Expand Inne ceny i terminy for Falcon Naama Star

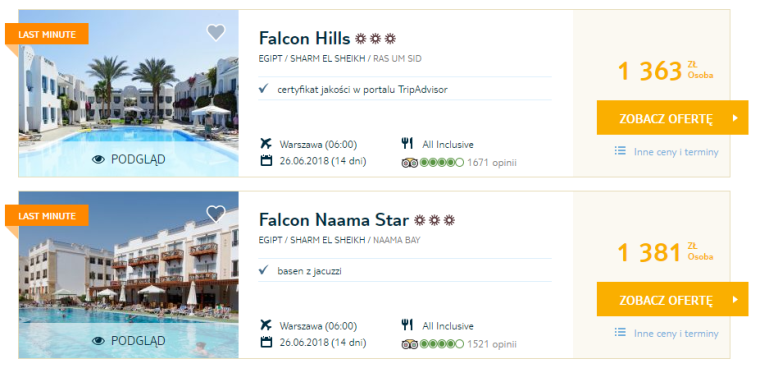pos(676,333)
